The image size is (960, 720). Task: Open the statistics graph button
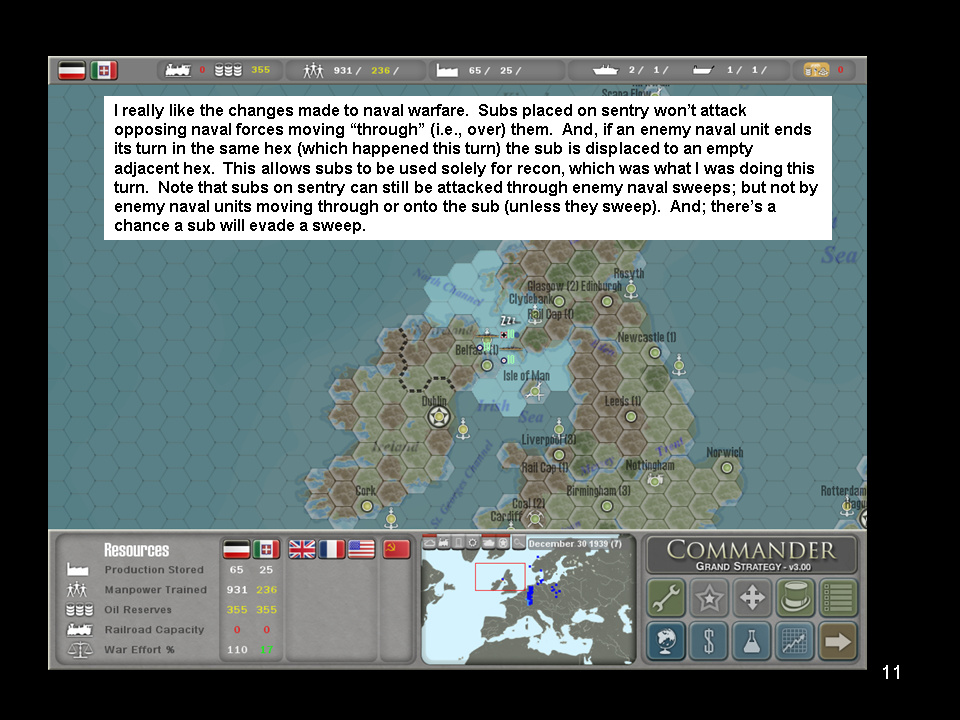pos(795,641)
